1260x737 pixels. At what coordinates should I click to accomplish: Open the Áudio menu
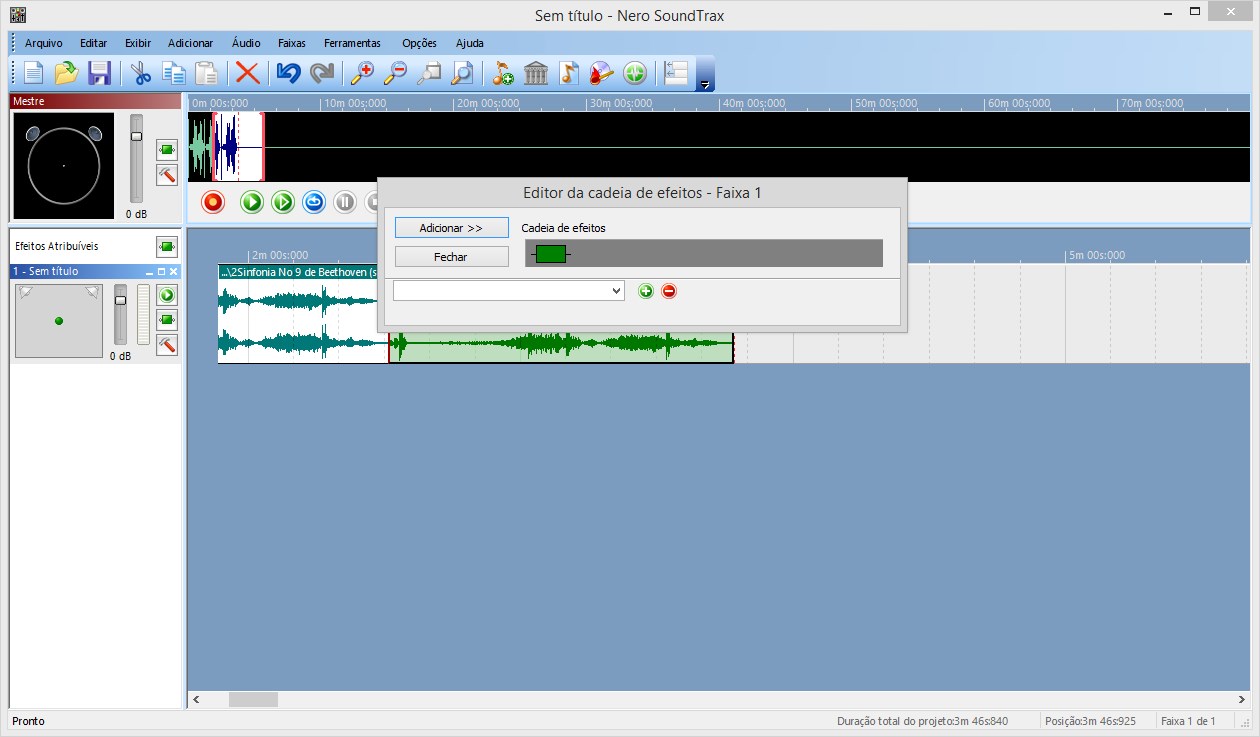pos(246,43)
